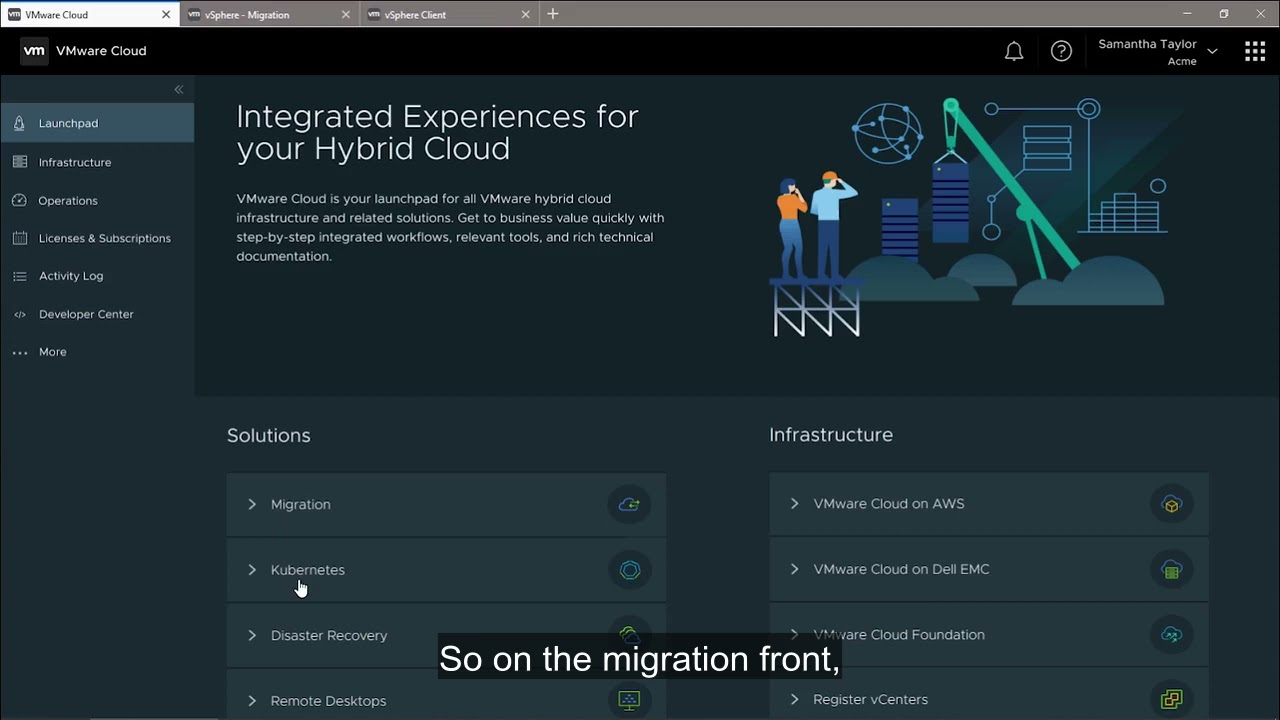Click the Infrastructure section heading
The height and width of the screenshot is (720, 1280).
pyautogui.click(x=831, y=435)
